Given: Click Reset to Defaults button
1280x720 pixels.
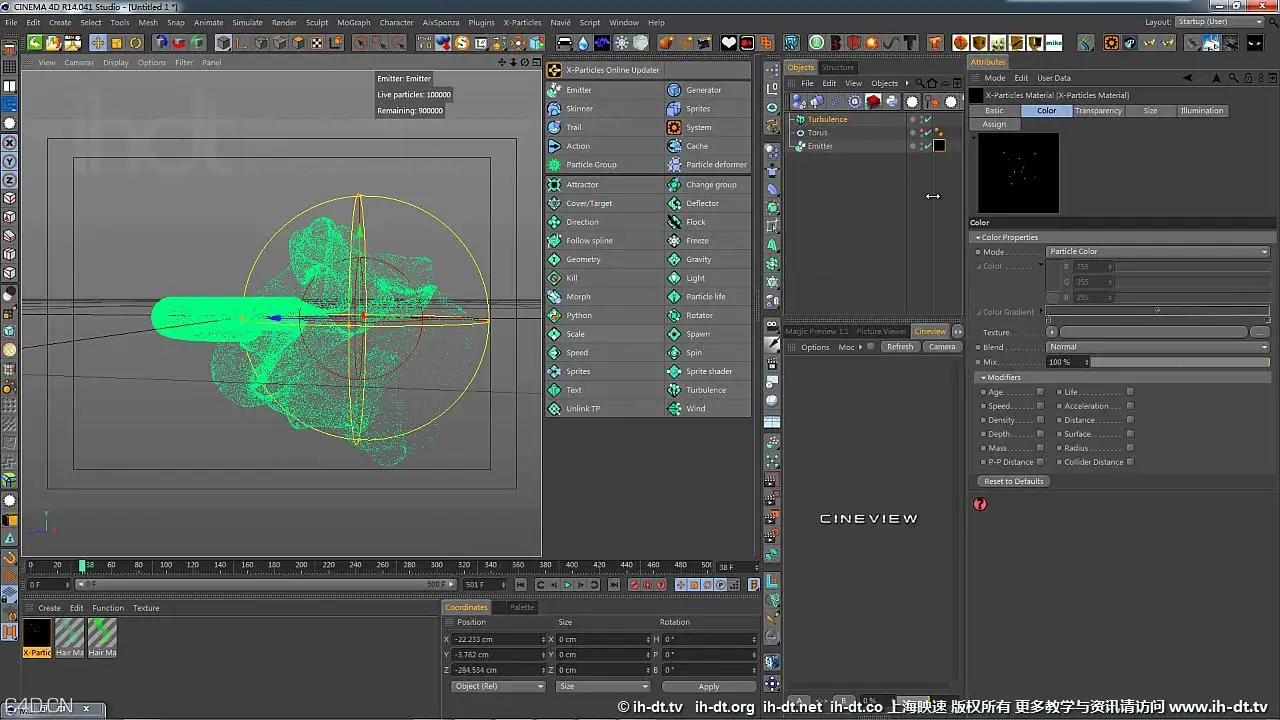Looking at the screenshot, I should [1013, 481].
